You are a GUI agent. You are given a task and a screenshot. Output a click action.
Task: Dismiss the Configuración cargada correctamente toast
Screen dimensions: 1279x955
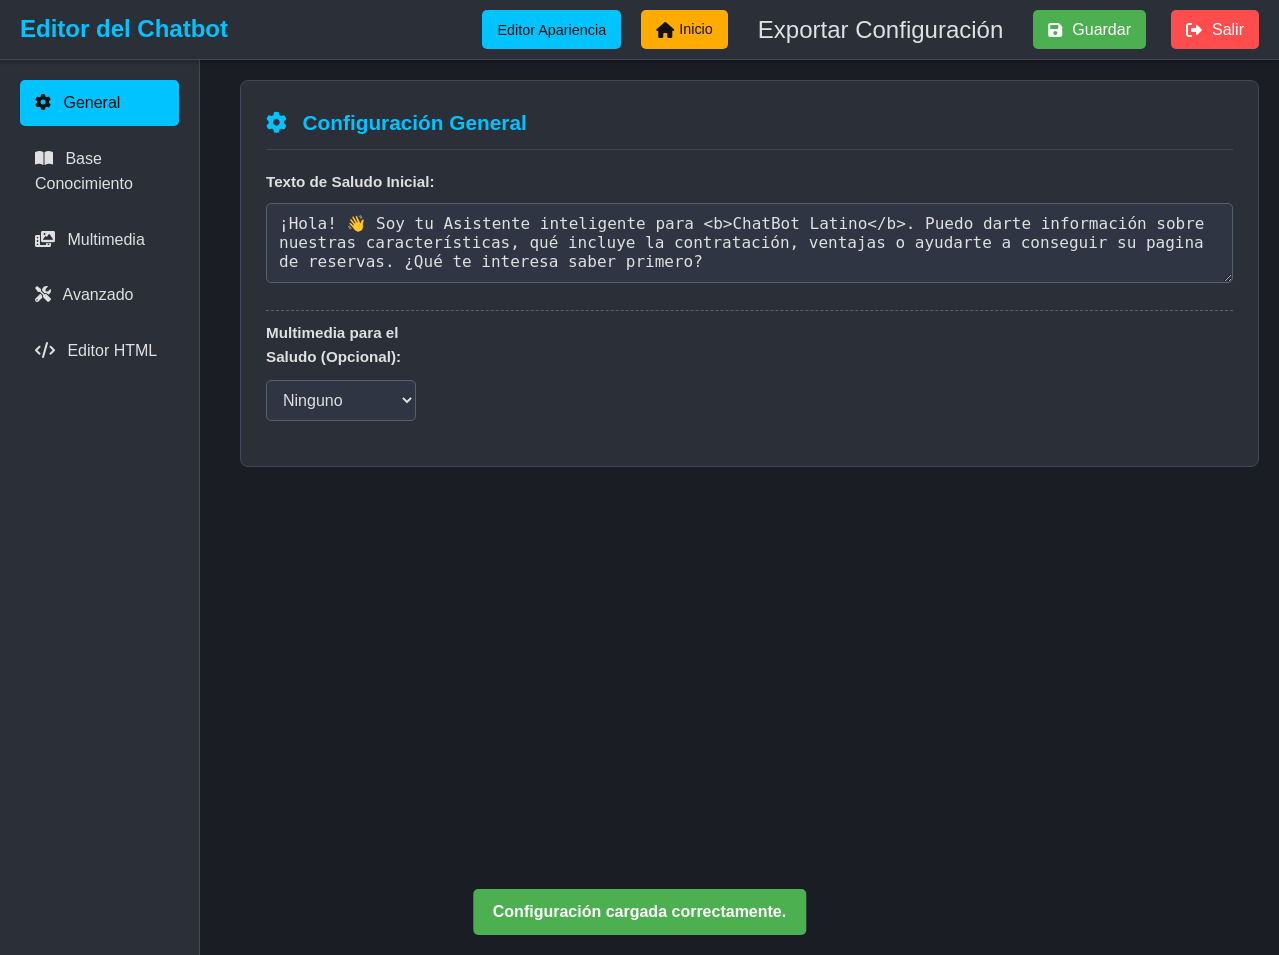point(639,911)
